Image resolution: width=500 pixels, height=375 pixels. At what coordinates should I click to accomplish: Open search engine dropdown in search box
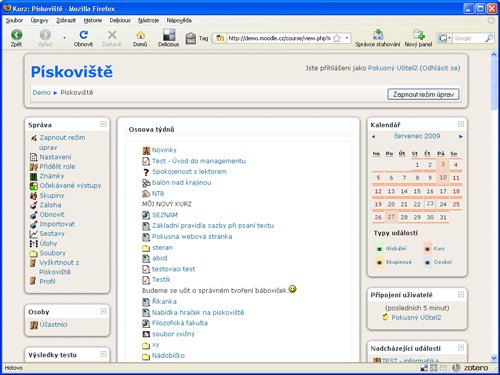click(449, 38)
